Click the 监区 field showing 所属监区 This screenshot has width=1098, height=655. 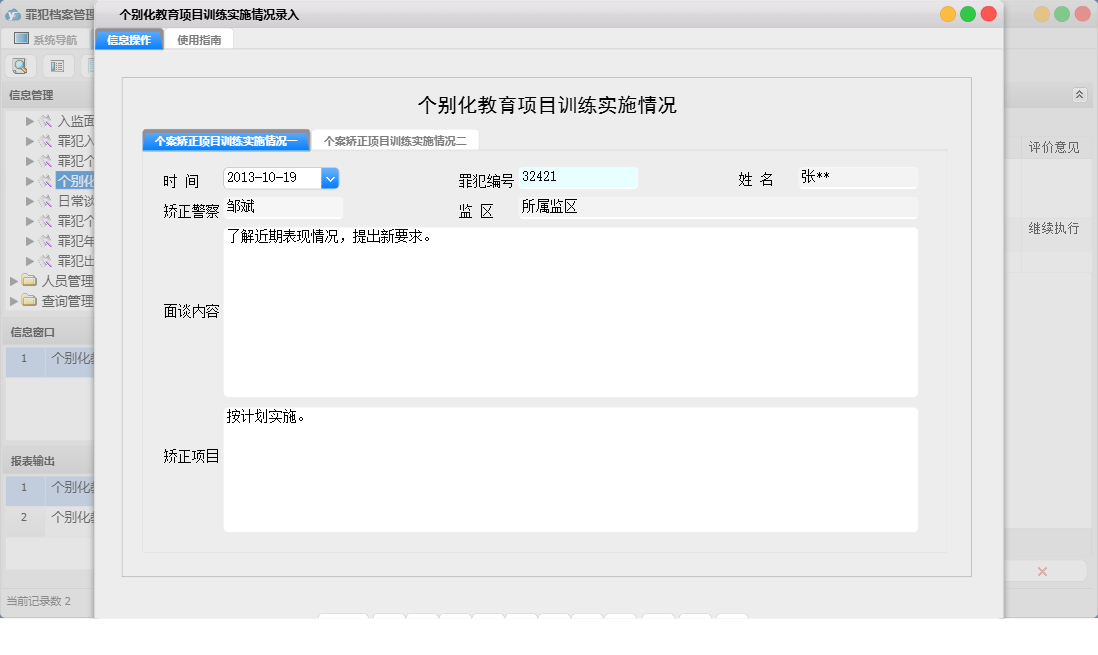coord(718,207)
